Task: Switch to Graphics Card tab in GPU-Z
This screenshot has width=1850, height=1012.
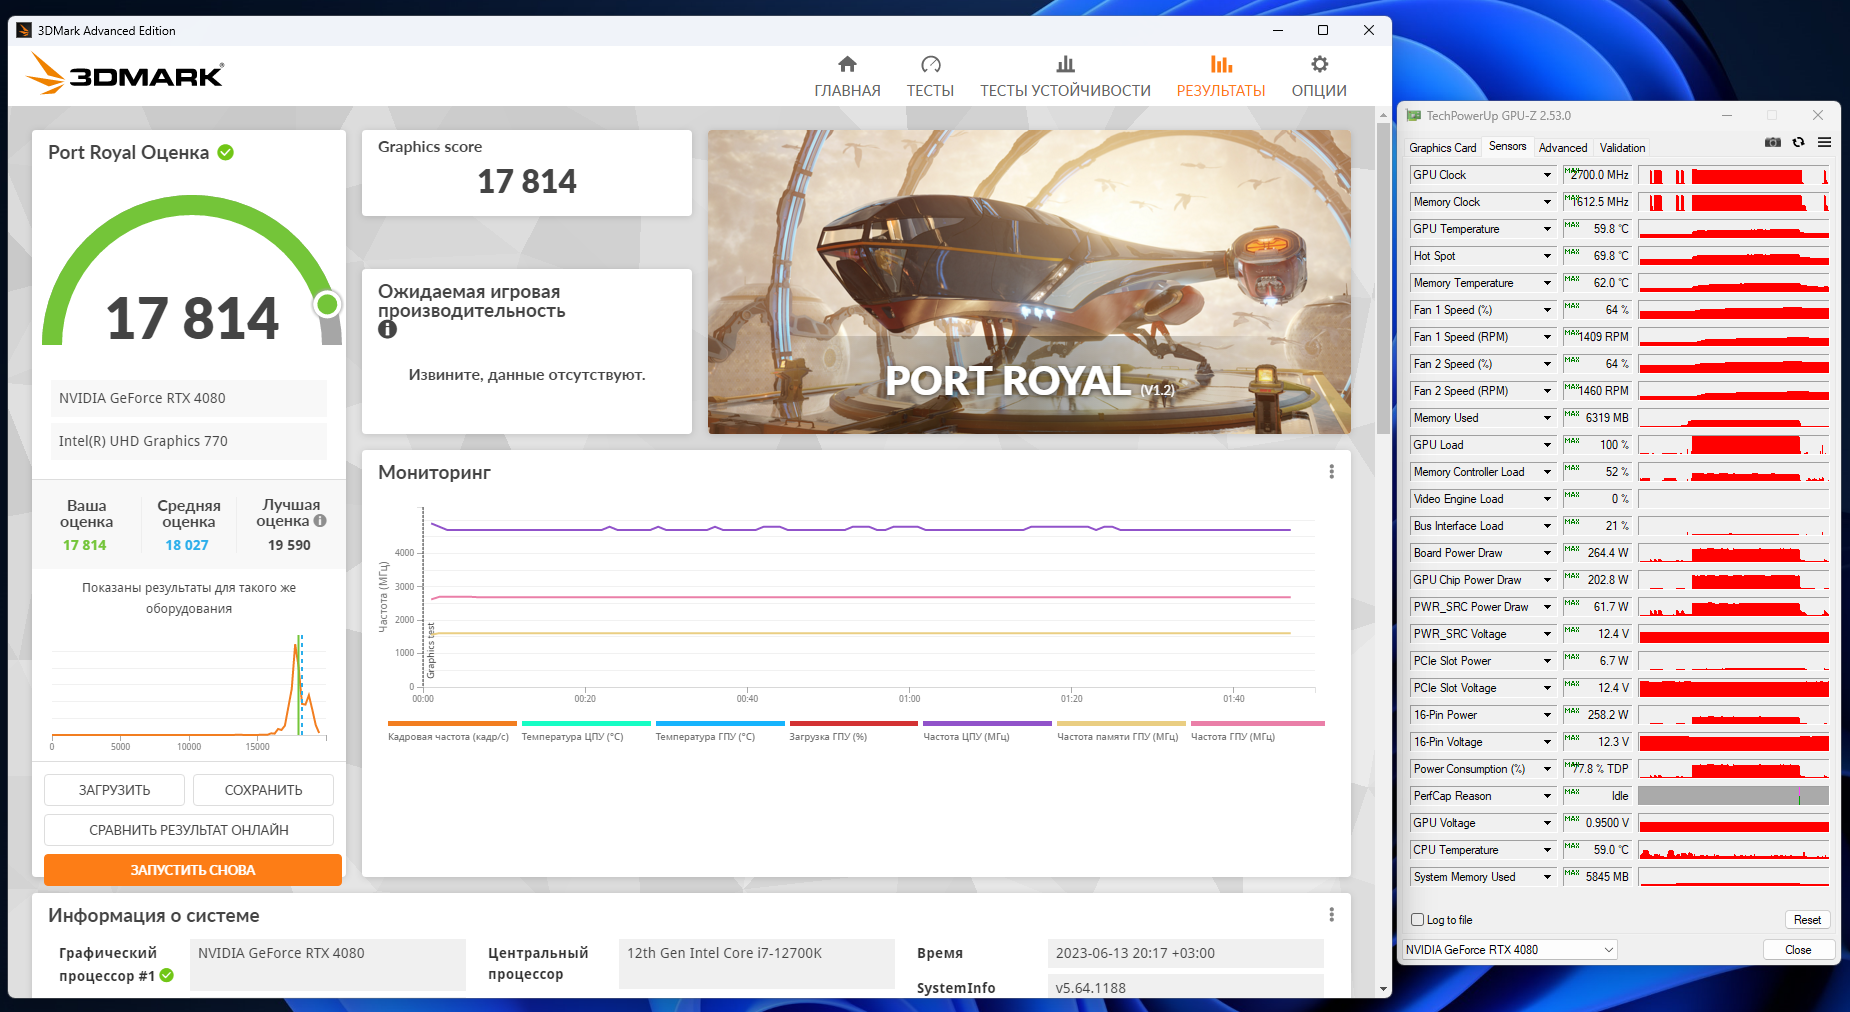Action: pyautogui.click(x=1442, y=148)
